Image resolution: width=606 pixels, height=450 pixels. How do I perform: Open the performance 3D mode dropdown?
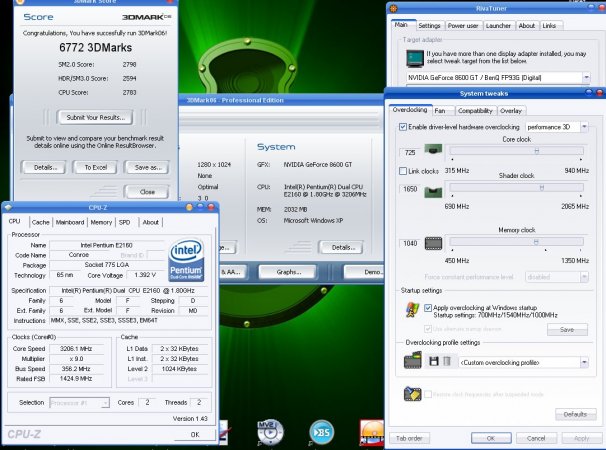pyautogui.click(x=584, y=127)
